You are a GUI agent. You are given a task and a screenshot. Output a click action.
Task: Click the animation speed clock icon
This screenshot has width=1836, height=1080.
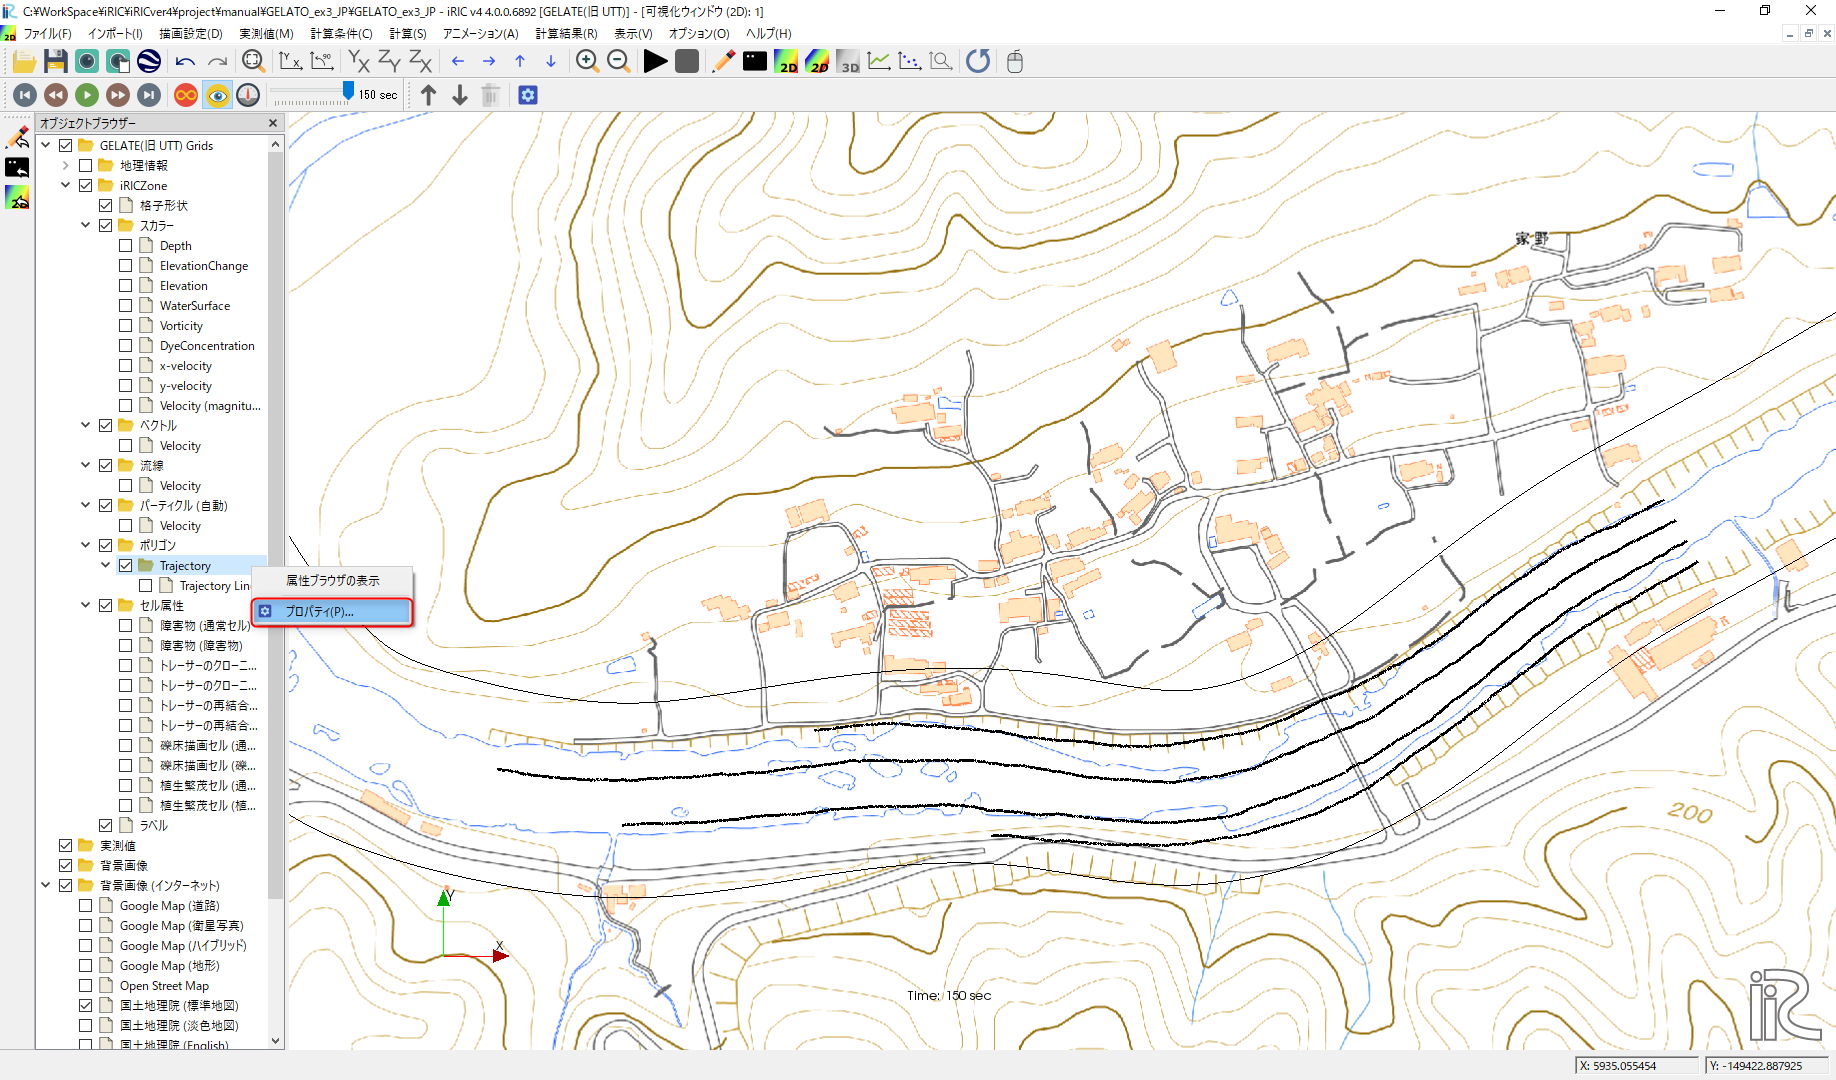tap(248, 95)
